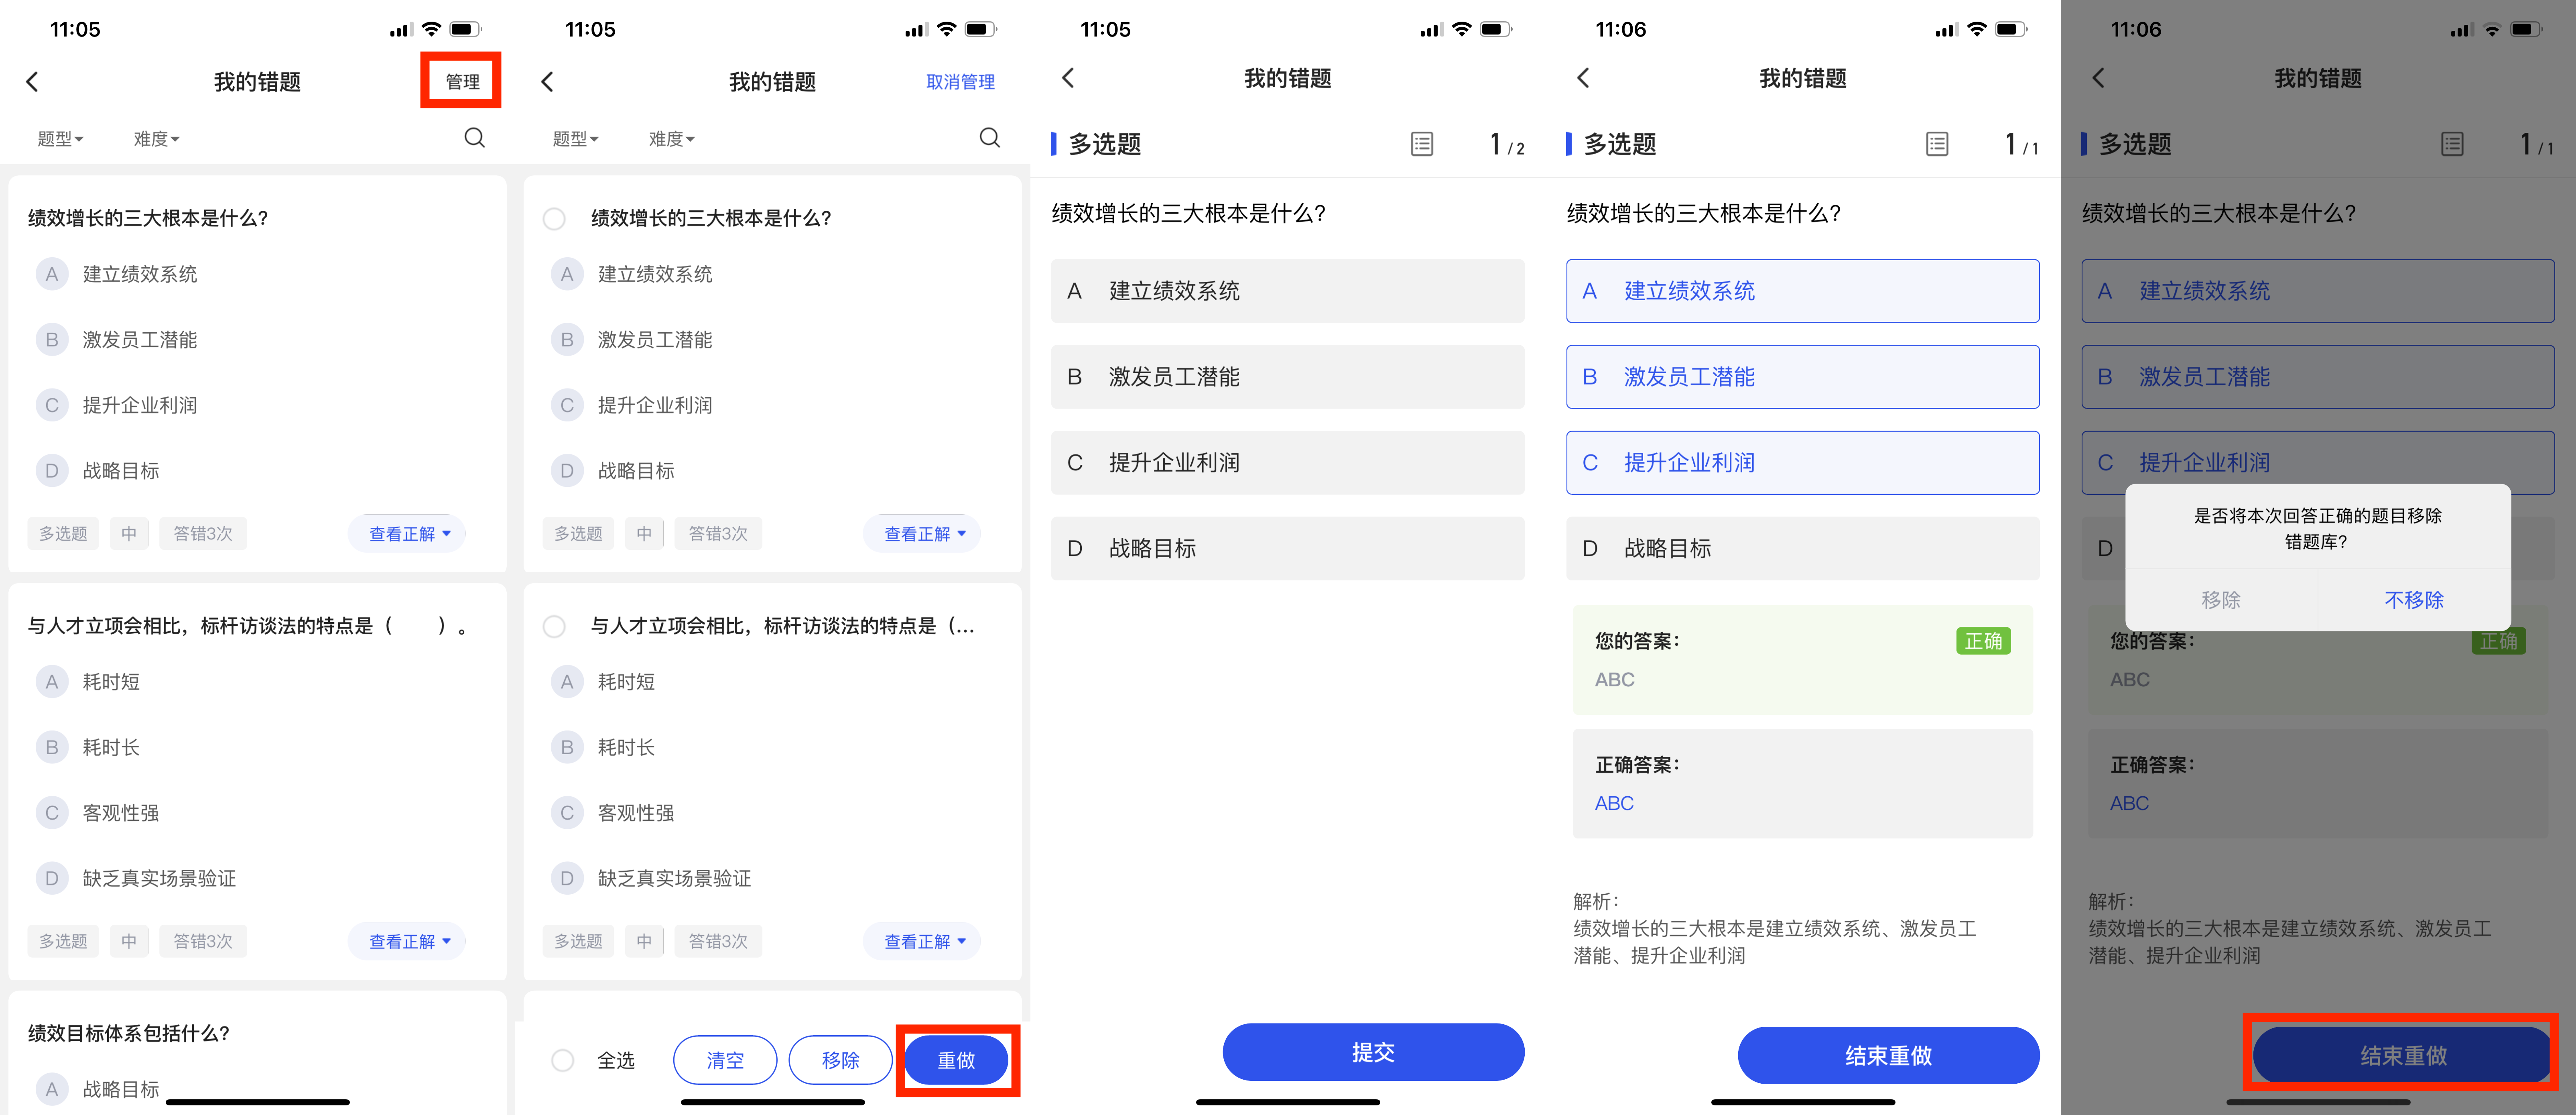Choose option A 建立绩效系统 on the 1/2 question screen

coord(1287,291)
